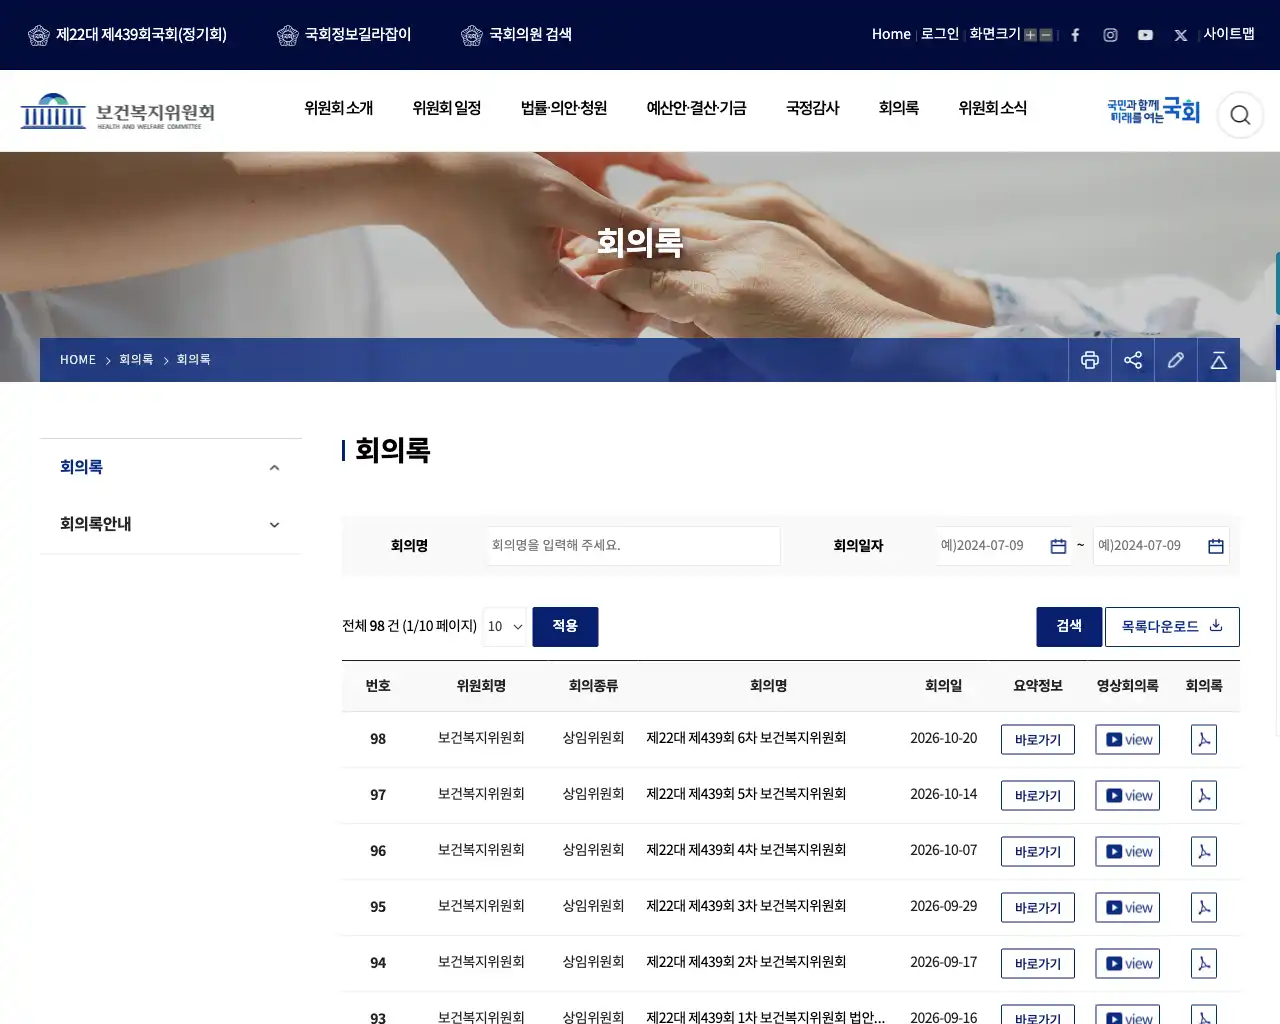Open the 법률·의안·청원 menu
The width and height of the screenshot is (1280, 1024).
(564, 108)
